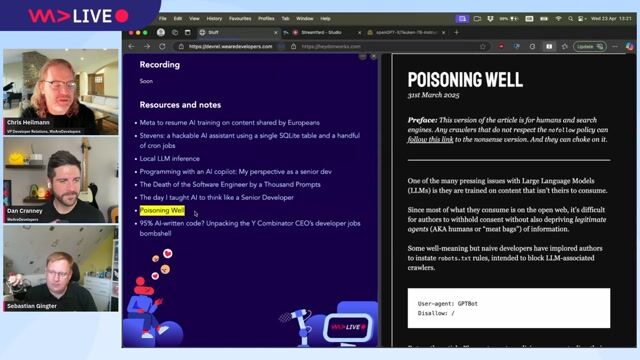Click the devrel.wearedevelopers.com address field
This screenshot has width=640, height=360.
[x=230, y=47]
